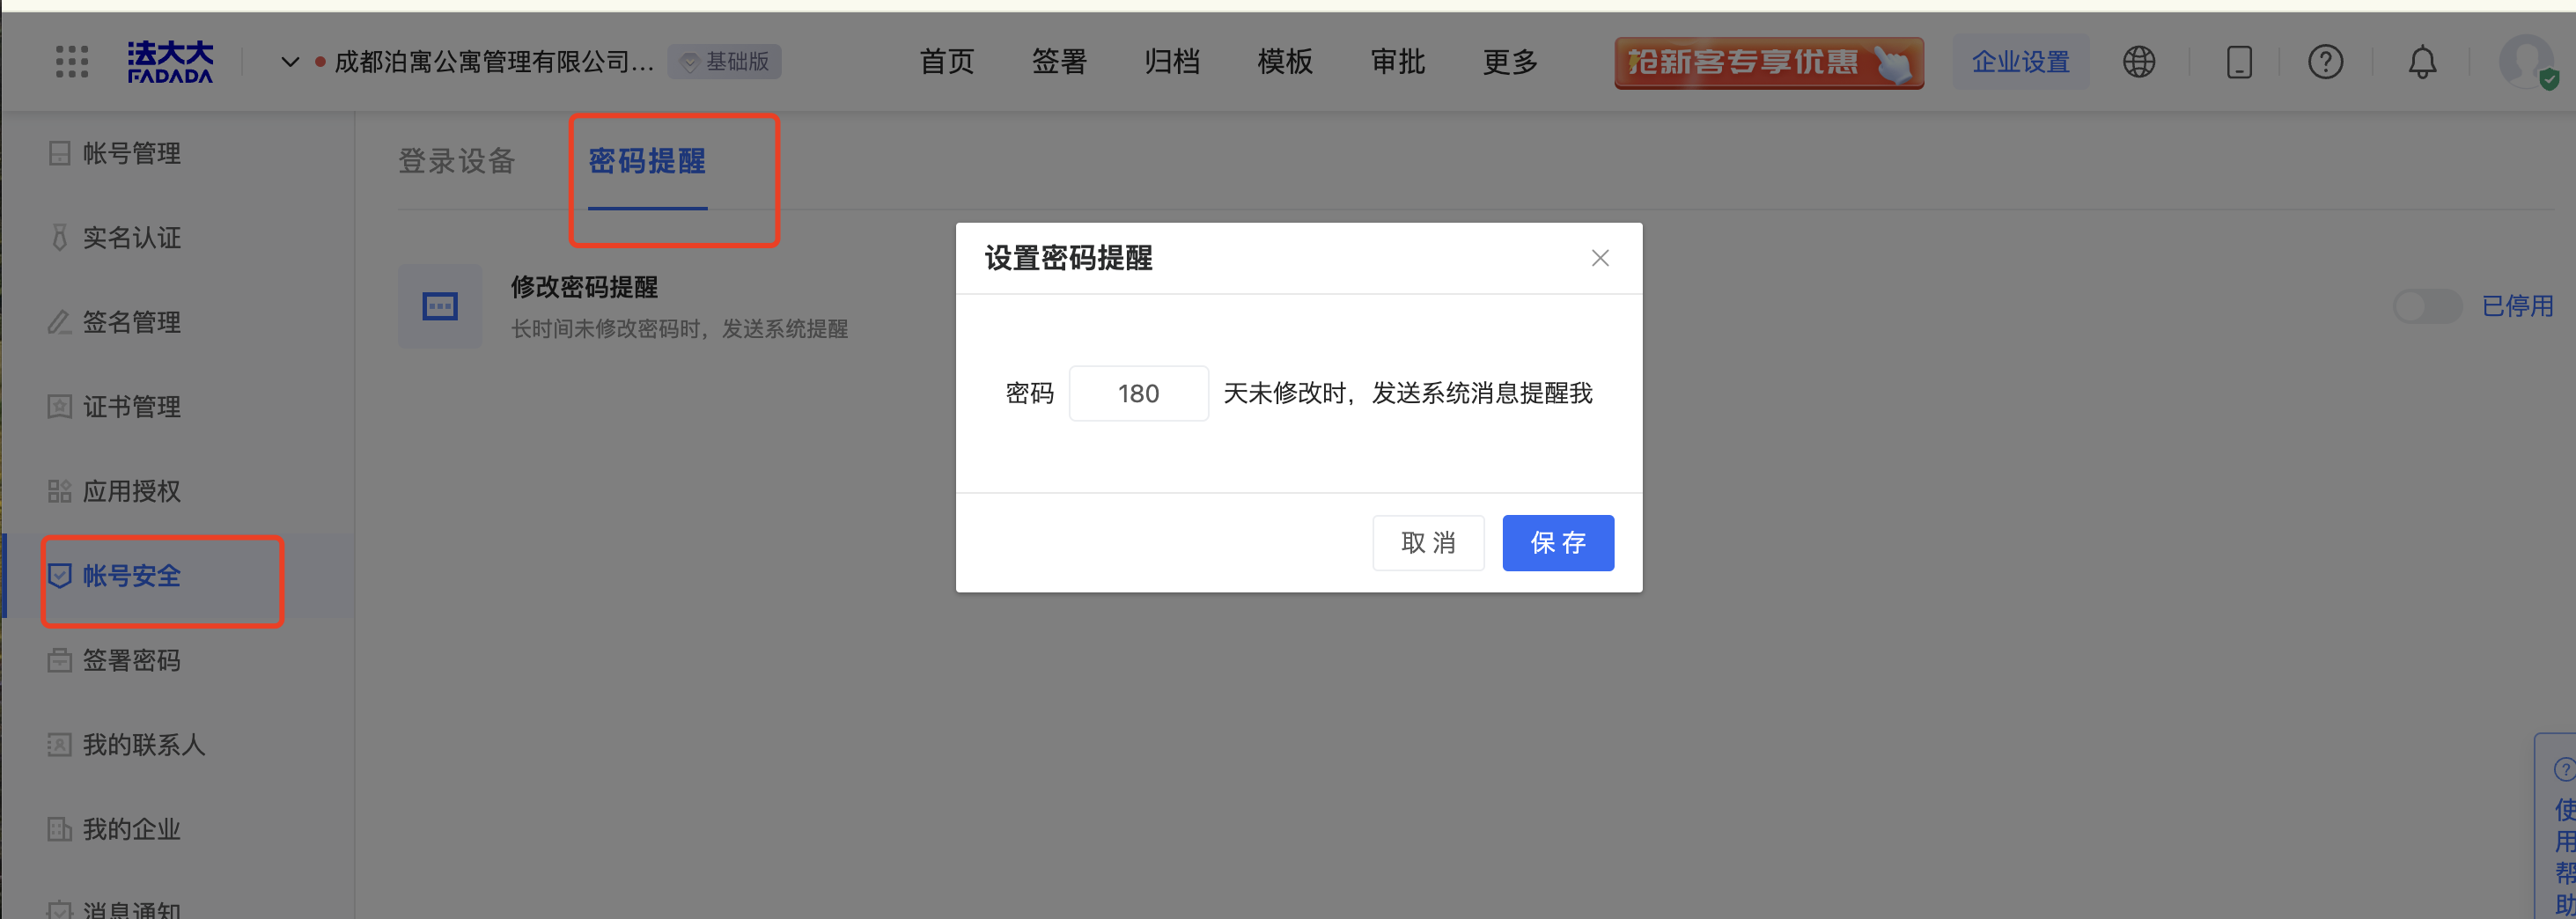Open the 归档 nav item
This screenshot has width=2576, height=919.
1172,62
